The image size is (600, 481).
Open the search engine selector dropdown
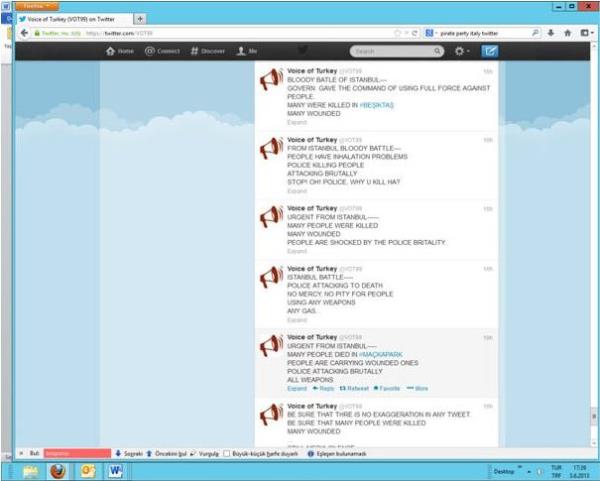[431, 33]
